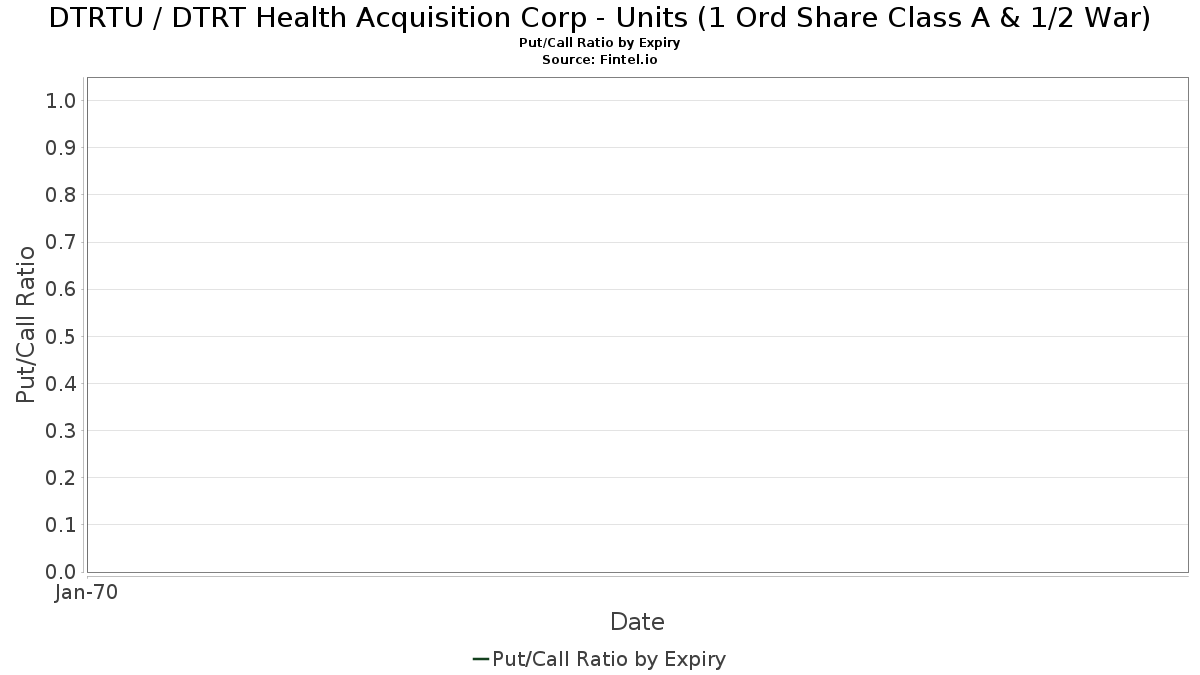The width and height of the screenshot is (1200, 675).
Task: Click the 0.1 y-axis tick label
Action: [x=61, y=525]
